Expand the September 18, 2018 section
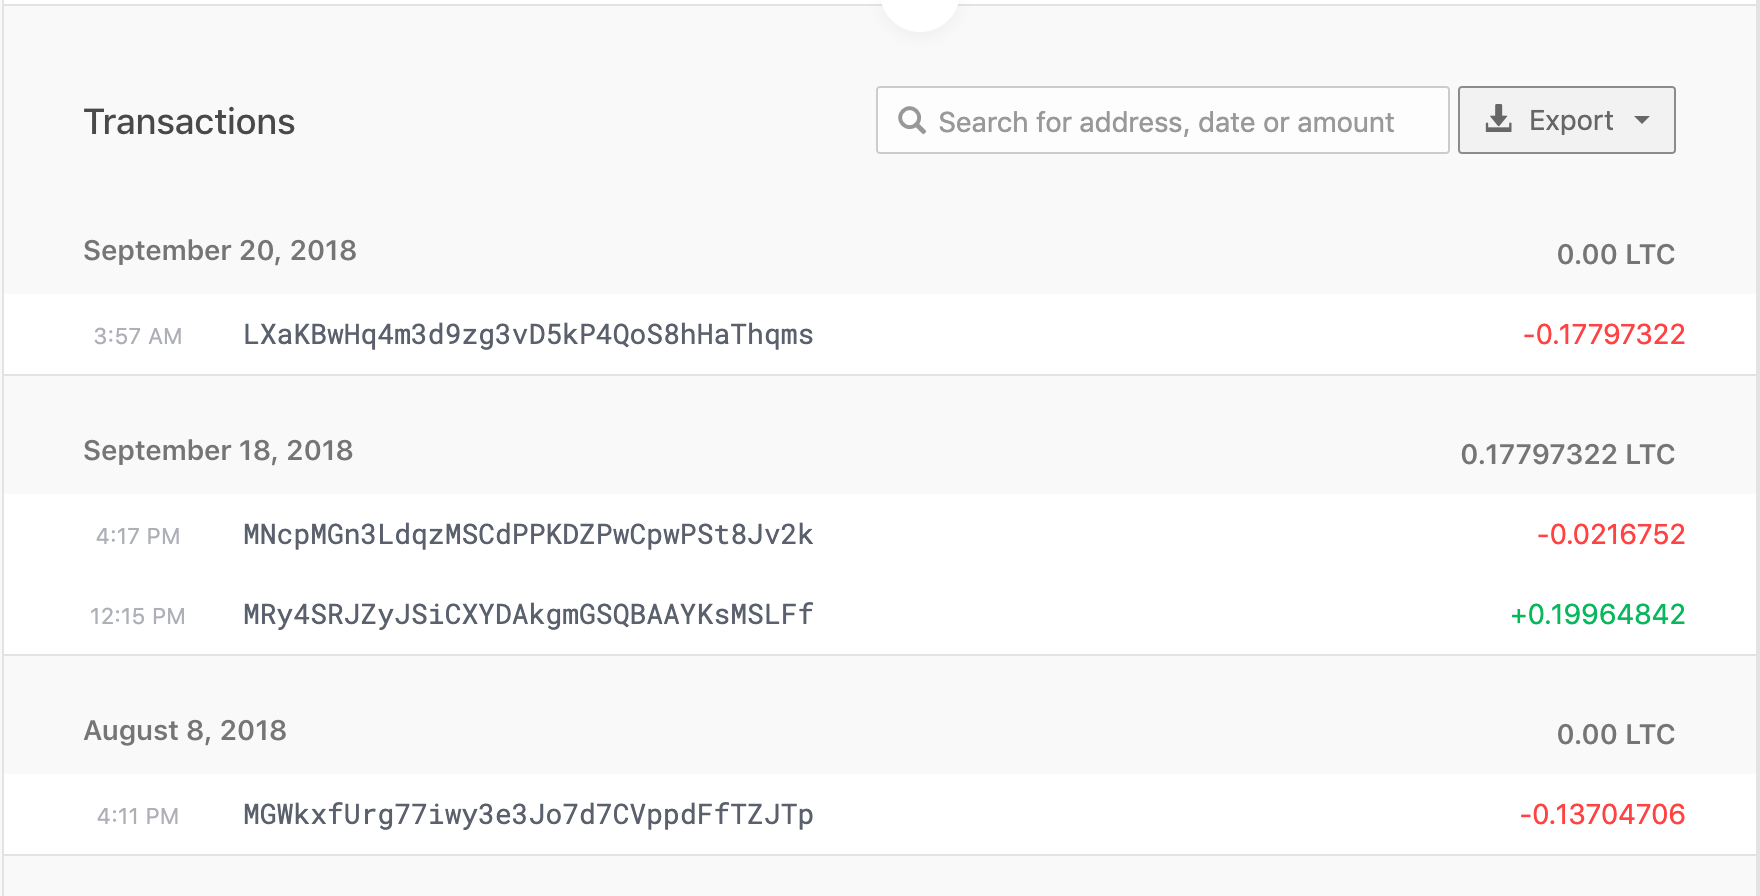 pyautogui.click(x=218, y=450)
